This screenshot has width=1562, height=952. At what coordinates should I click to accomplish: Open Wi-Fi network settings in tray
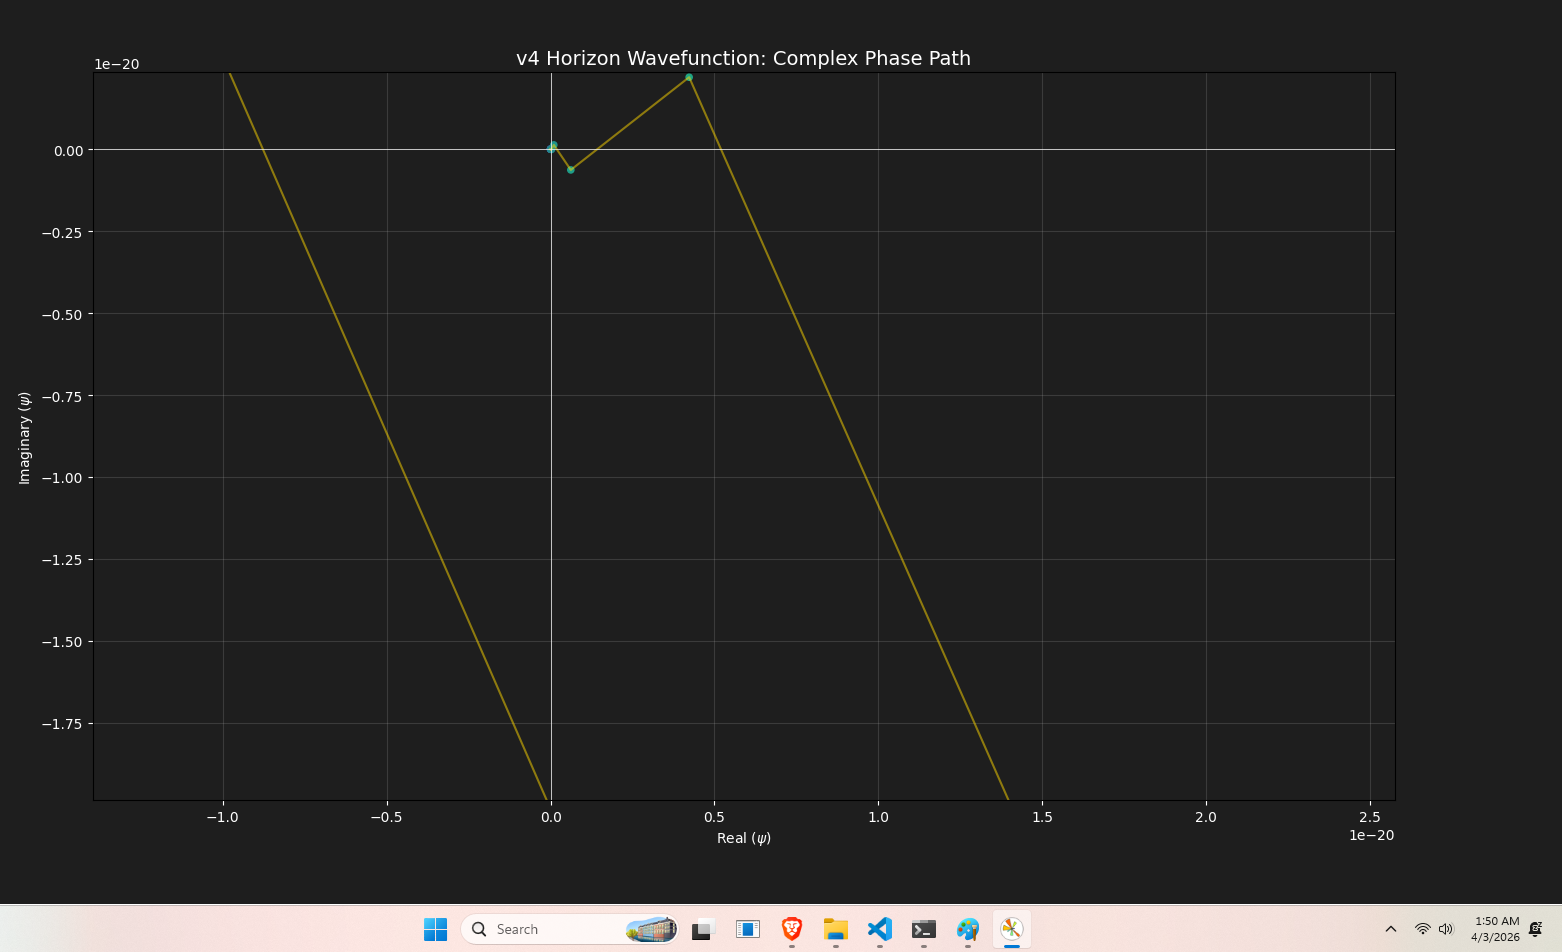(x=1422, y=929)
